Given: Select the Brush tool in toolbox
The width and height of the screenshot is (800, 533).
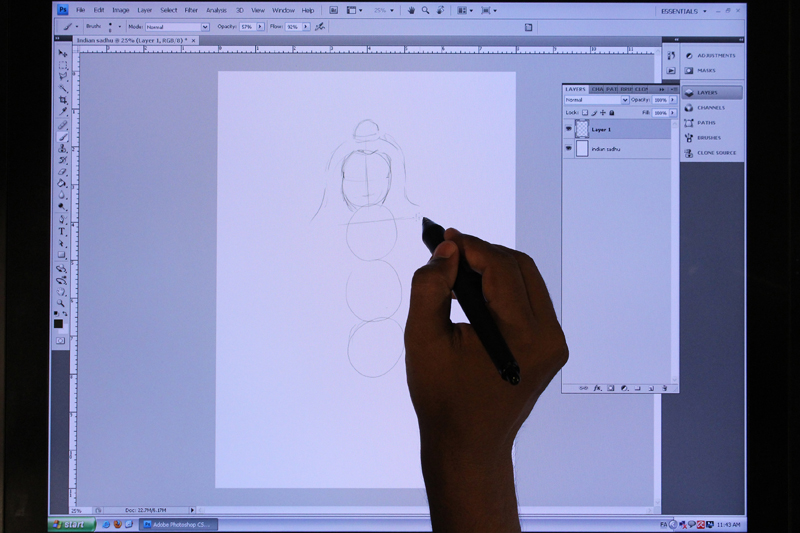Looking at the screenshot, I should click(x=63, y=138).
